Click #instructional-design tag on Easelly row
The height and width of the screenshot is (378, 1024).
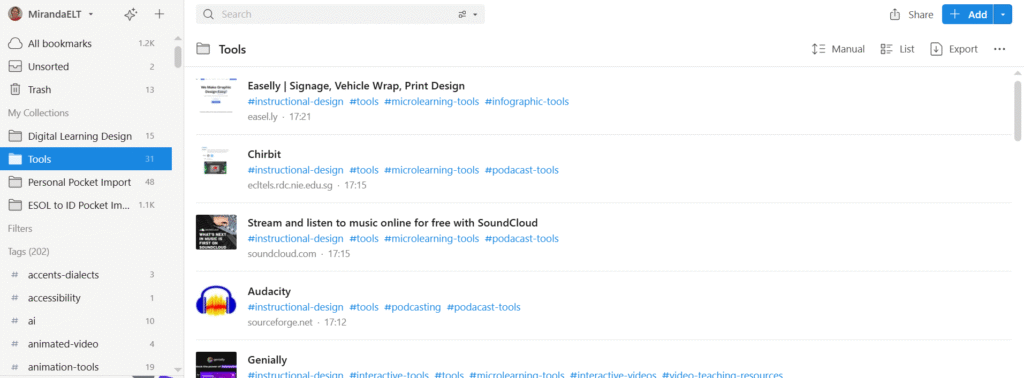[x=295, y=102]
